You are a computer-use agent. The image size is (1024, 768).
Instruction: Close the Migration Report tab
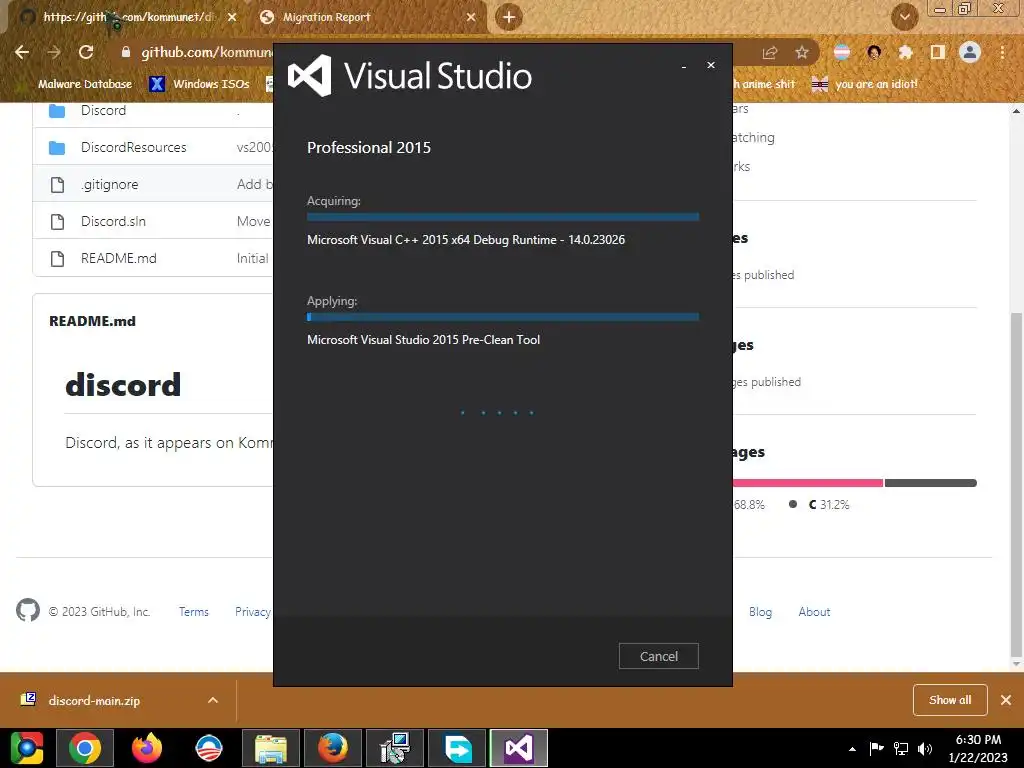point(471,18)
